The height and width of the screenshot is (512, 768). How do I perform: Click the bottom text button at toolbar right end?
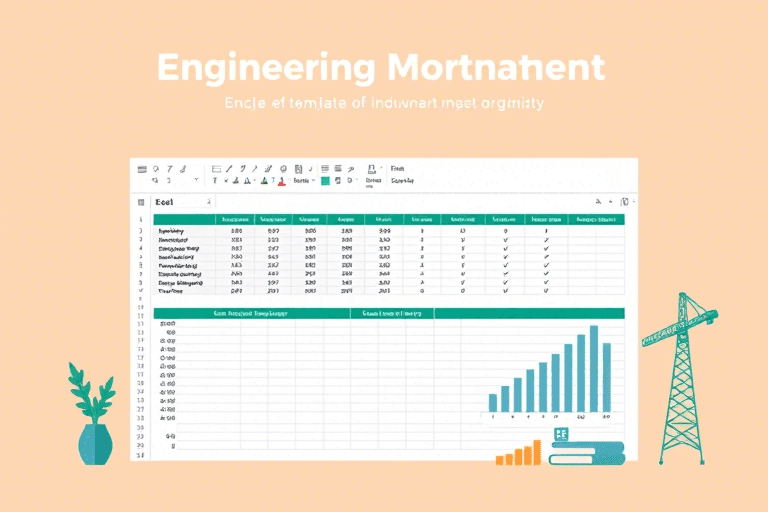click(403, 182)
